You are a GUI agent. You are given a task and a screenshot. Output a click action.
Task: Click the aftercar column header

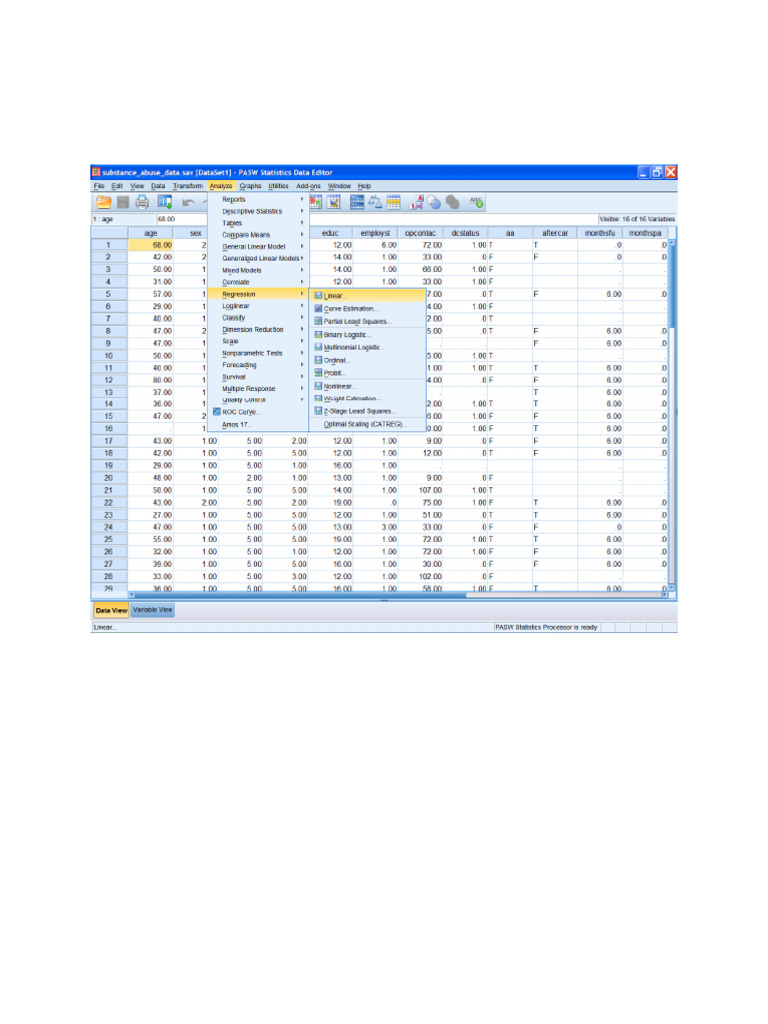pyautogui.click(x=555, y=233)
